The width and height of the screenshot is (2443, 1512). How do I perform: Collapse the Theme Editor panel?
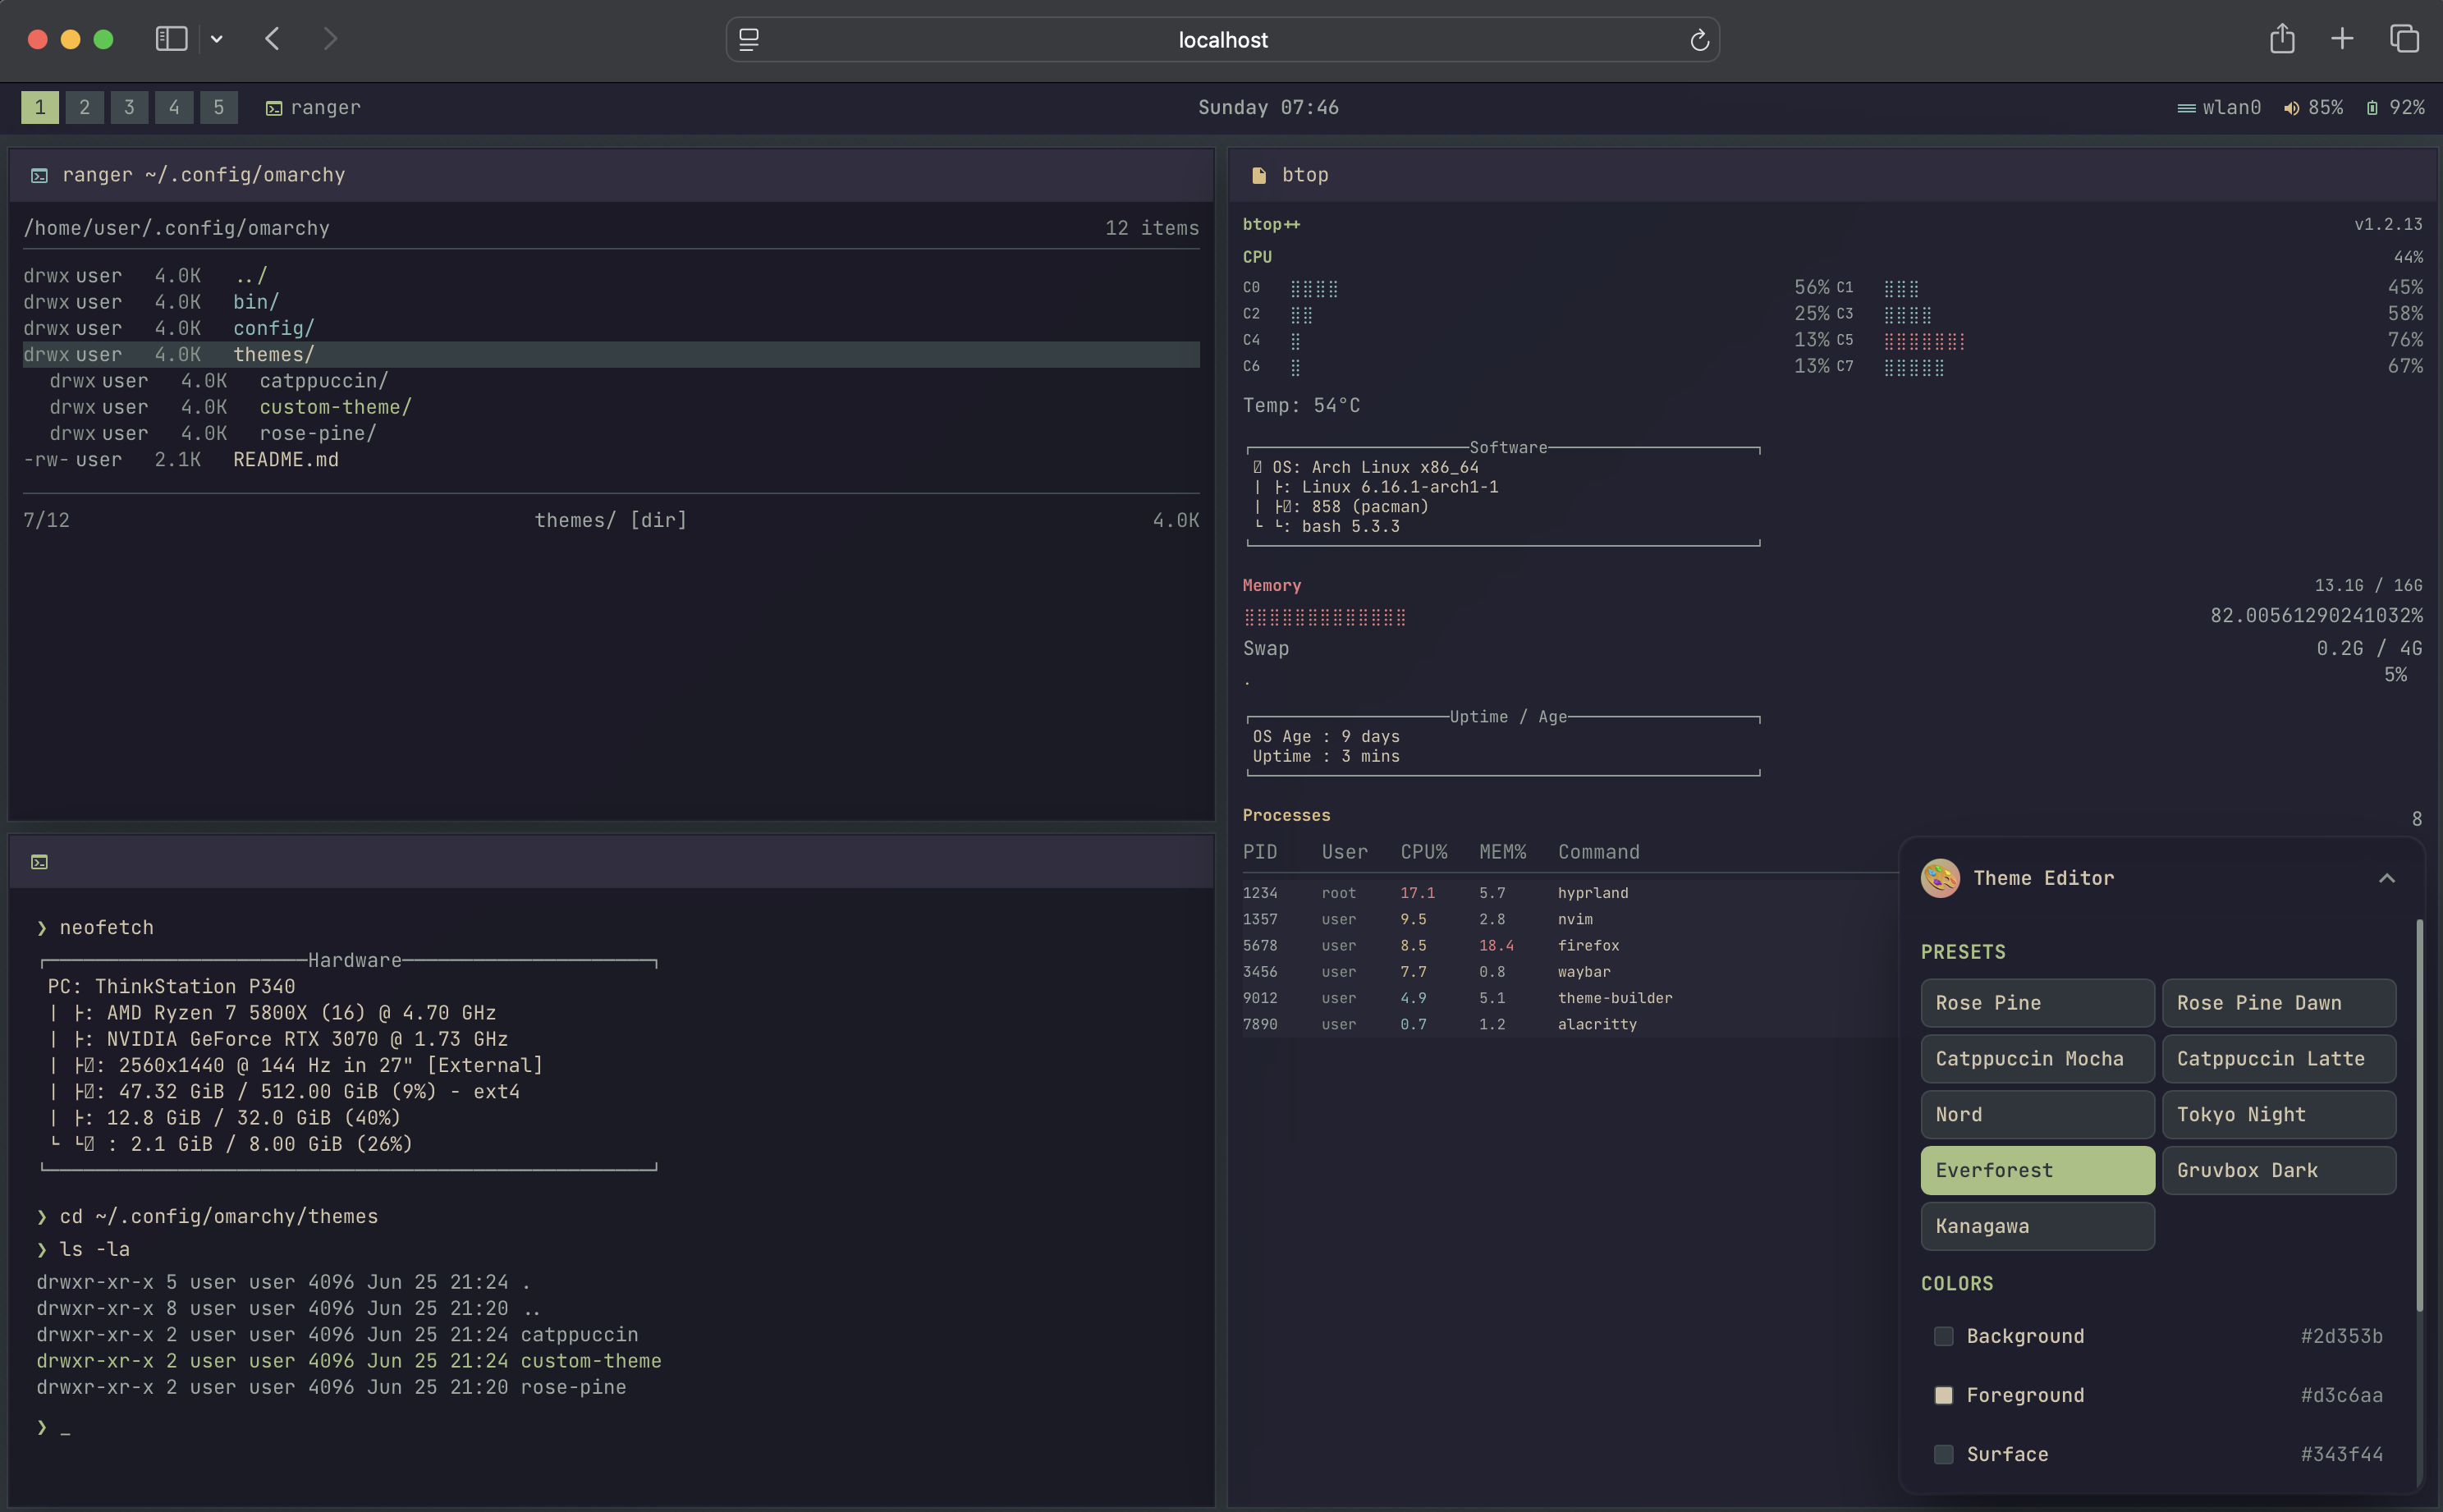point(2386,878)
